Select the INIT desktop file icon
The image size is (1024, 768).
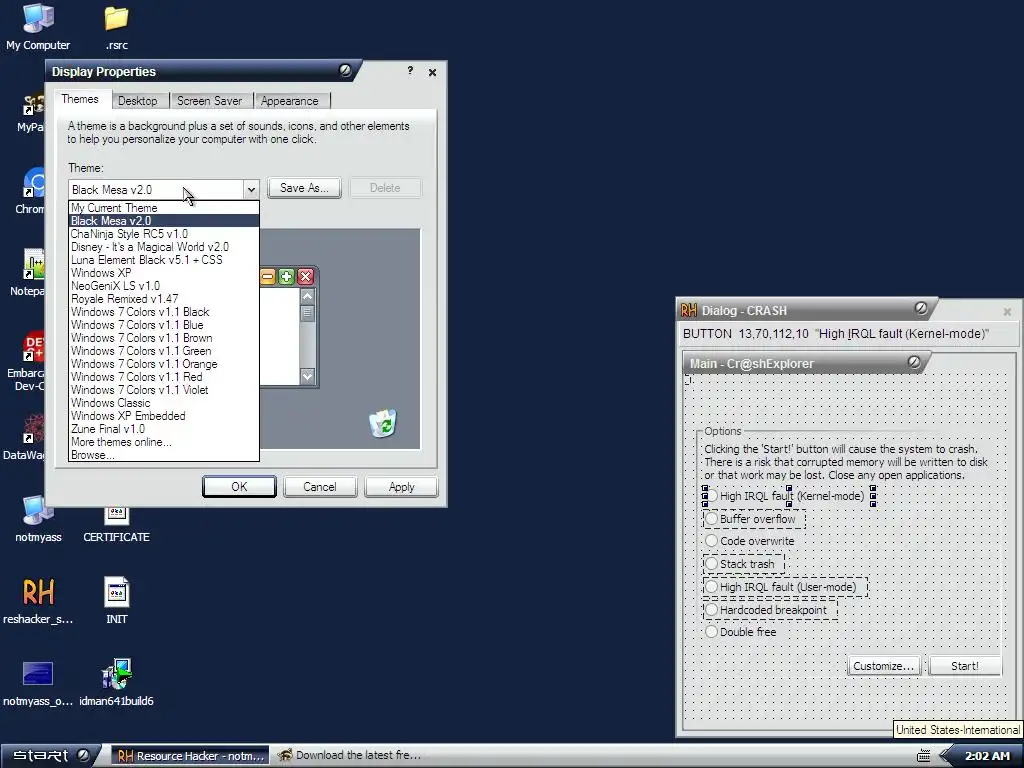point(116,601)
